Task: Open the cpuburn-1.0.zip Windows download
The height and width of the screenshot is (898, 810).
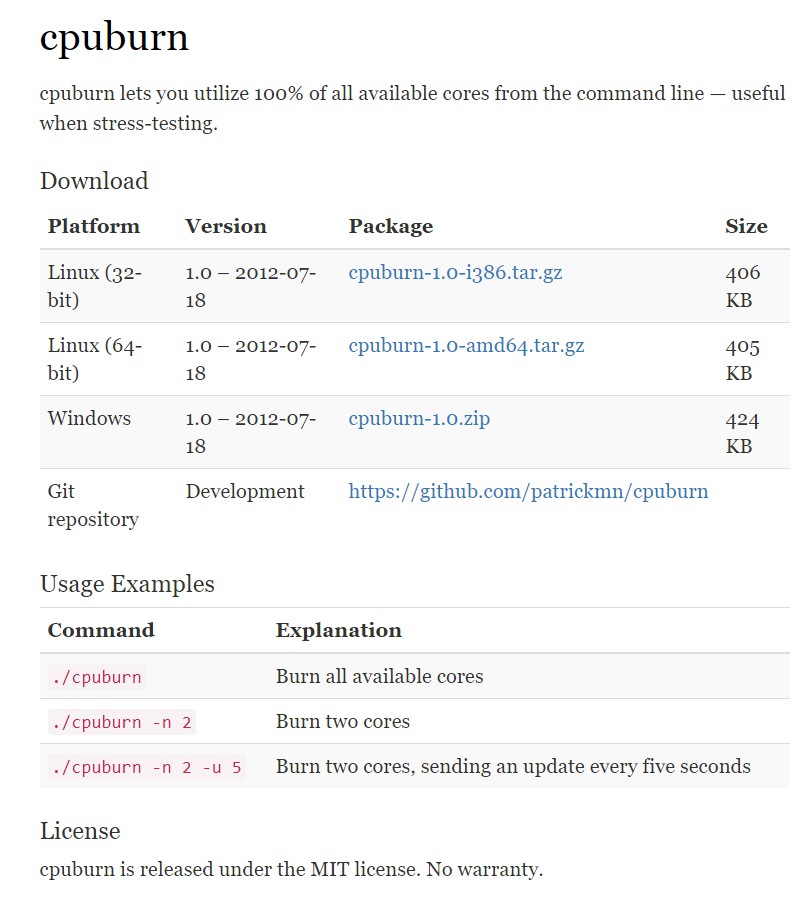Action: (419, 419)
